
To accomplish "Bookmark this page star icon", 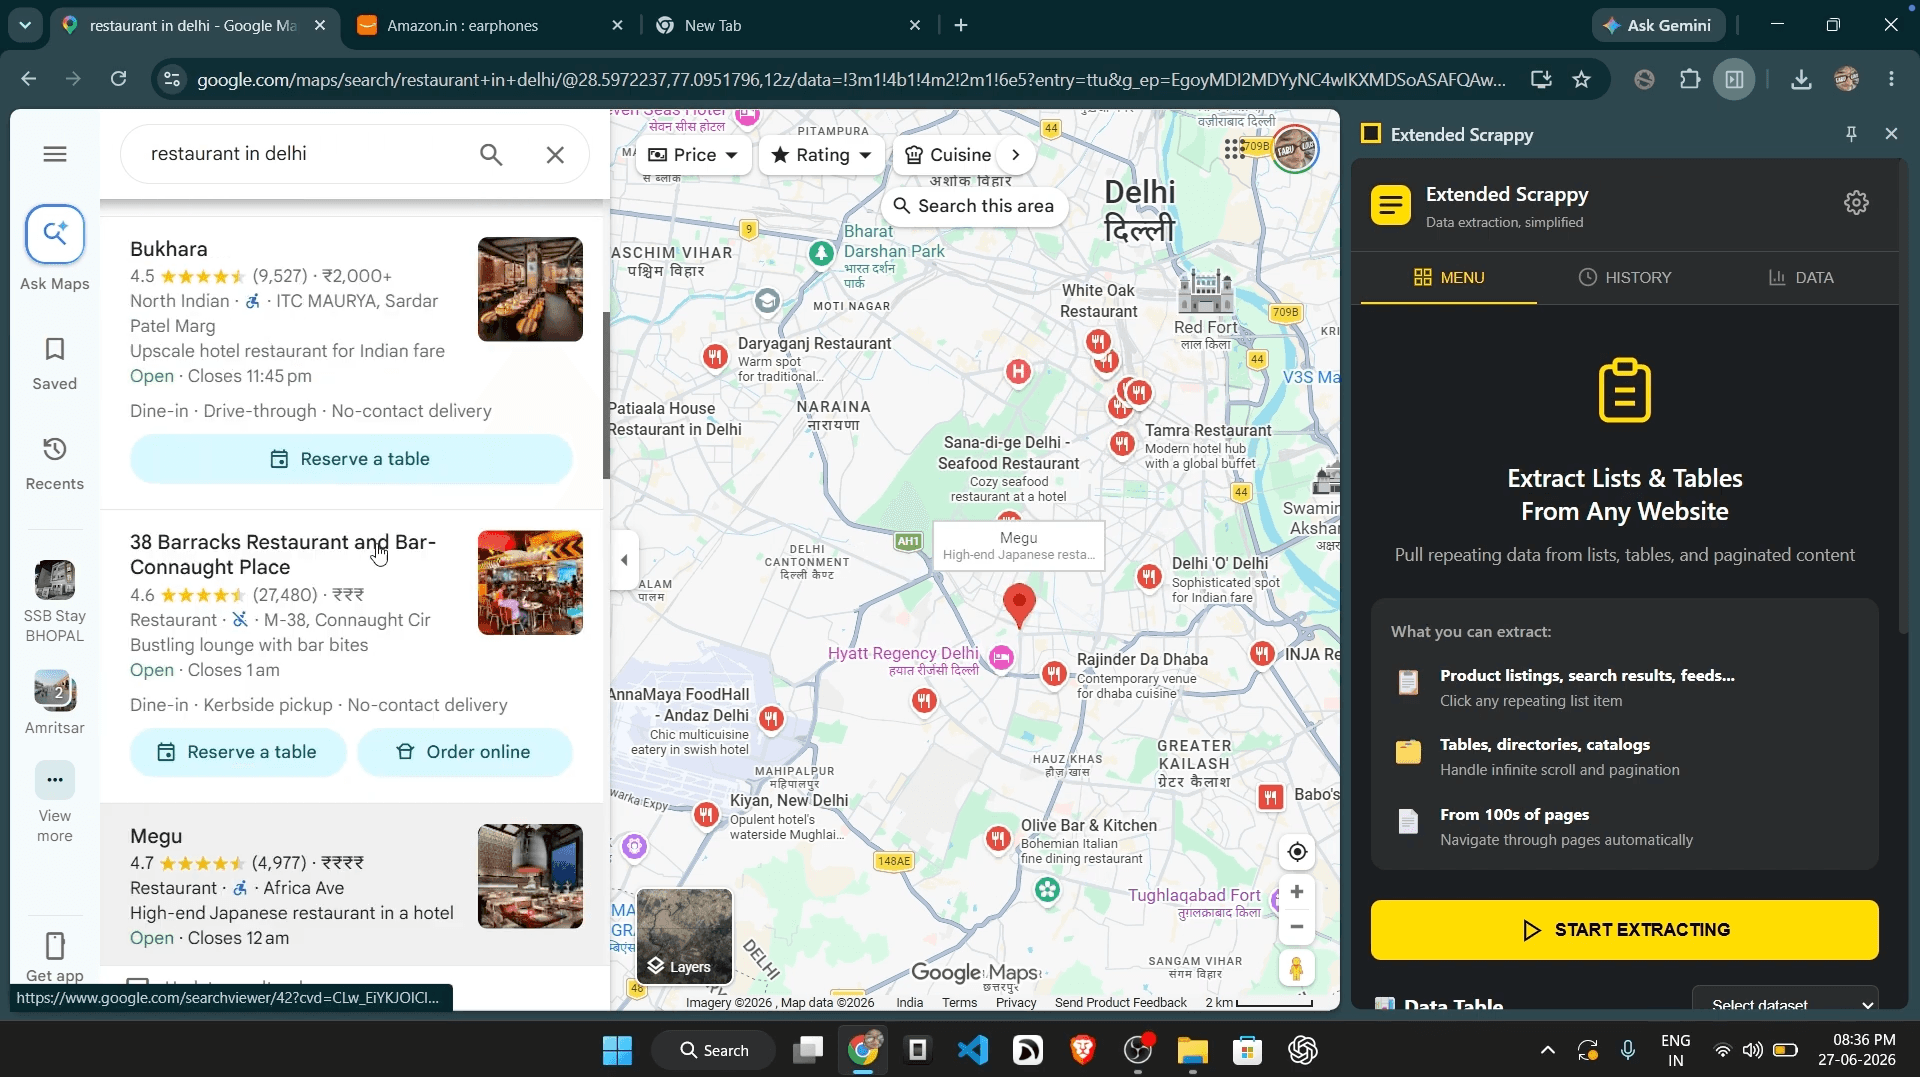I will (1581, 79).
